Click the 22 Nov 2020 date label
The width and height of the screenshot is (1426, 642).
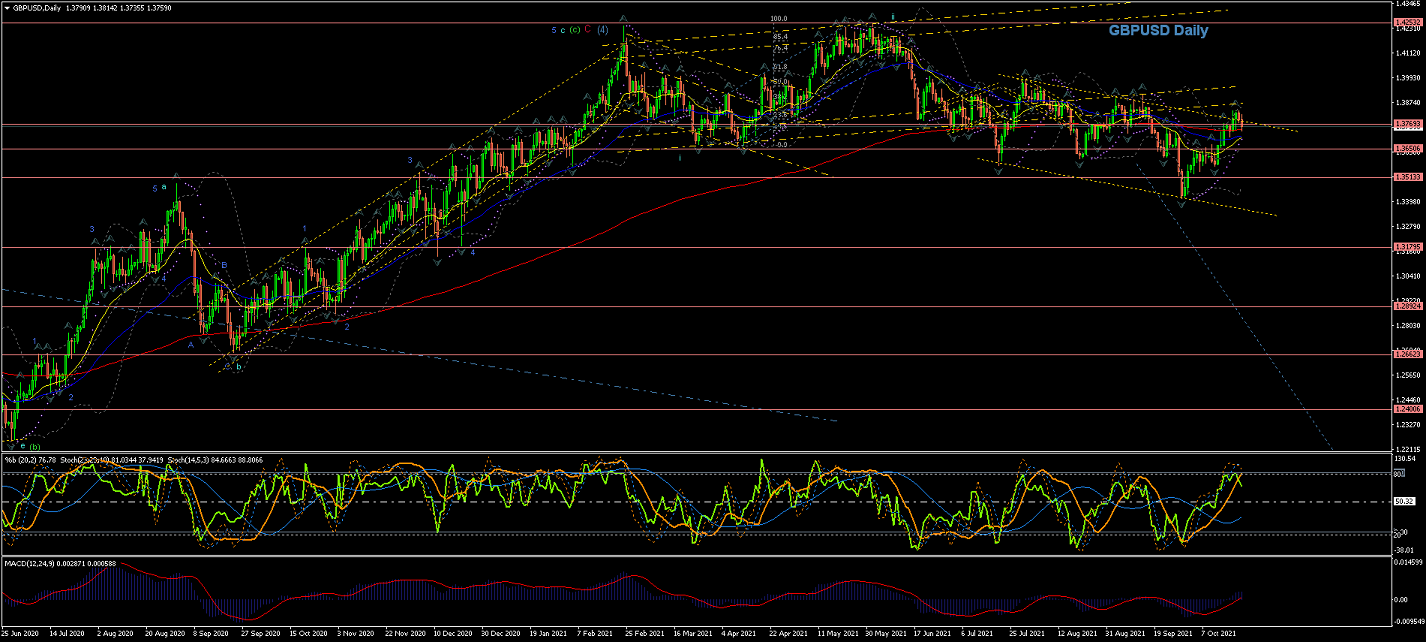(405, 633)
